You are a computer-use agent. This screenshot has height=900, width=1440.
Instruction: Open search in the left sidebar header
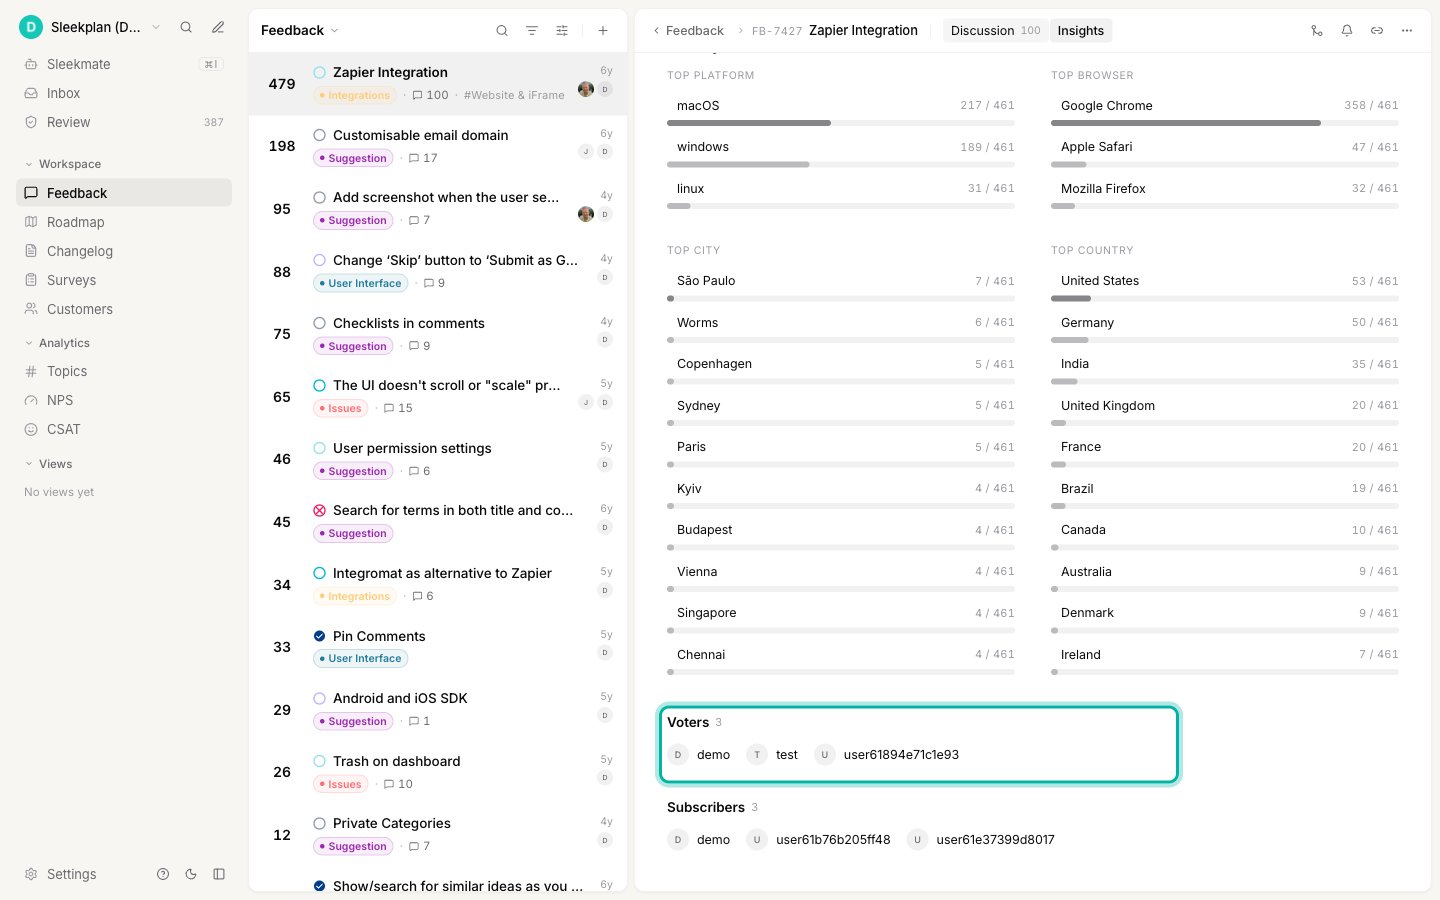(186, 27)
